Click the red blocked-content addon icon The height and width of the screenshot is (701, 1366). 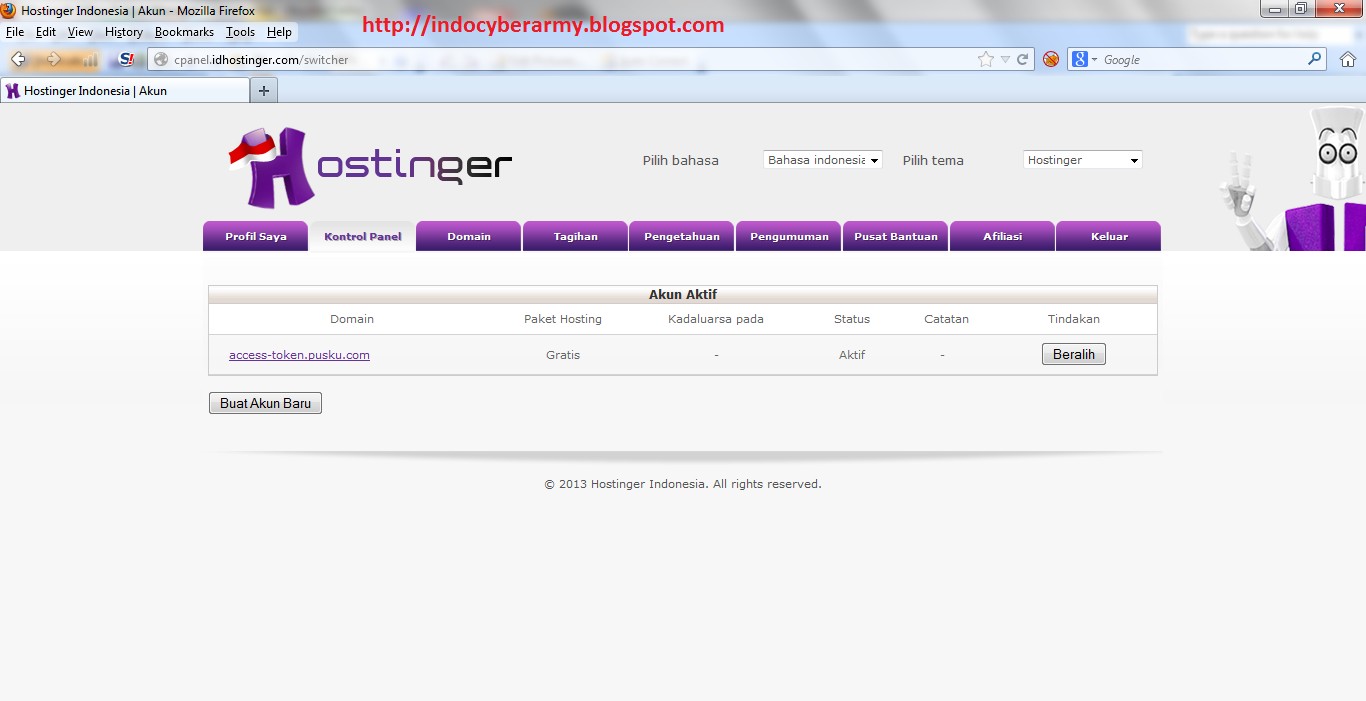pos(1051,60)
